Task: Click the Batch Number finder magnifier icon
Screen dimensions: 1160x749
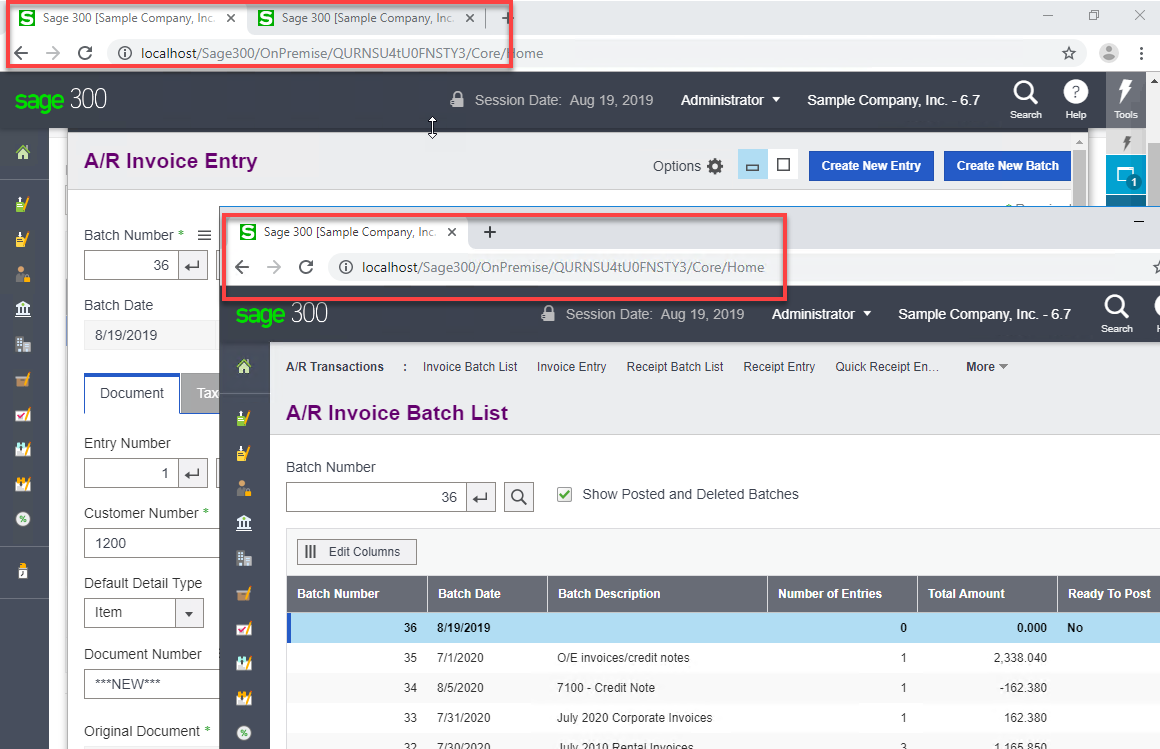Action: [519, 497]
